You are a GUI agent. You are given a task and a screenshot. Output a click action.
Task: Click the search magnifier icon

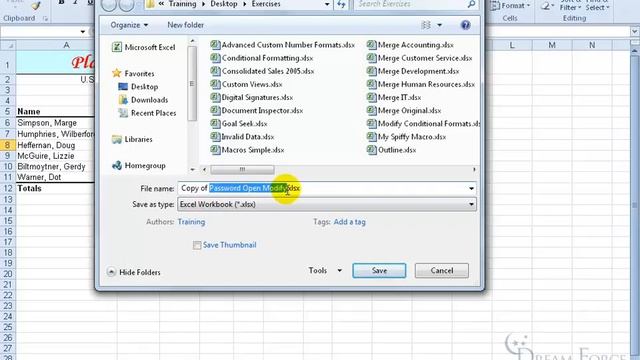[471, 4]
